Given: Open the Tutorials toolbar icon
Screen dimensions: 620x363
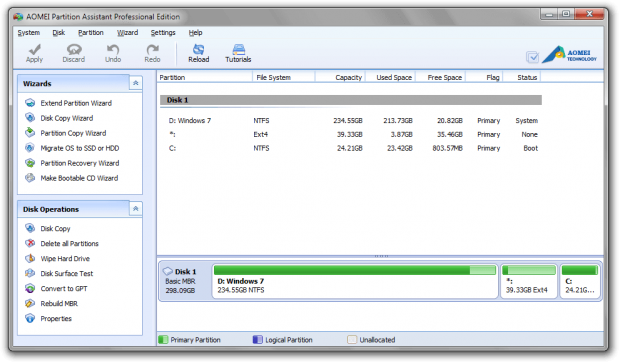Looking at the screenshot, I should pyautogui.click(x=238, y=49).
